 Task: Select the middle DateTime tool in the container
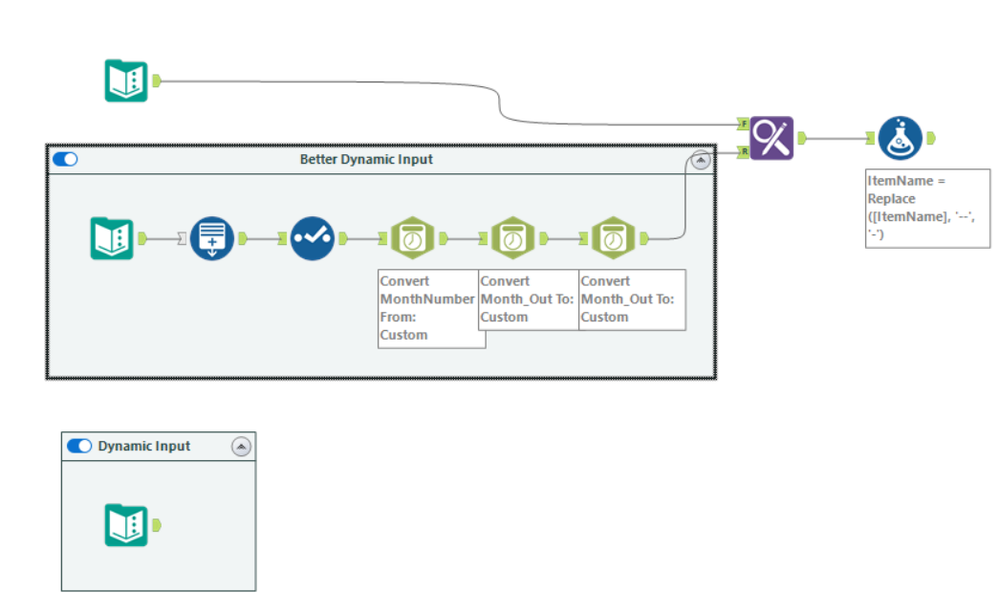513,238
